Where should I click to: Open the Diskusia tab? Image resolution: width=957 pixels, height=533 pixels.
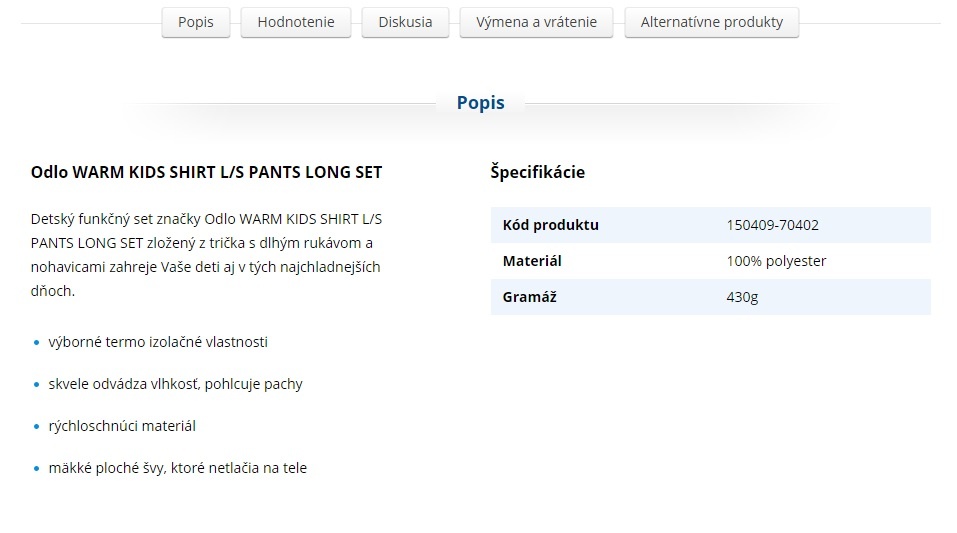pyautogui.click(x=405, y=22)
